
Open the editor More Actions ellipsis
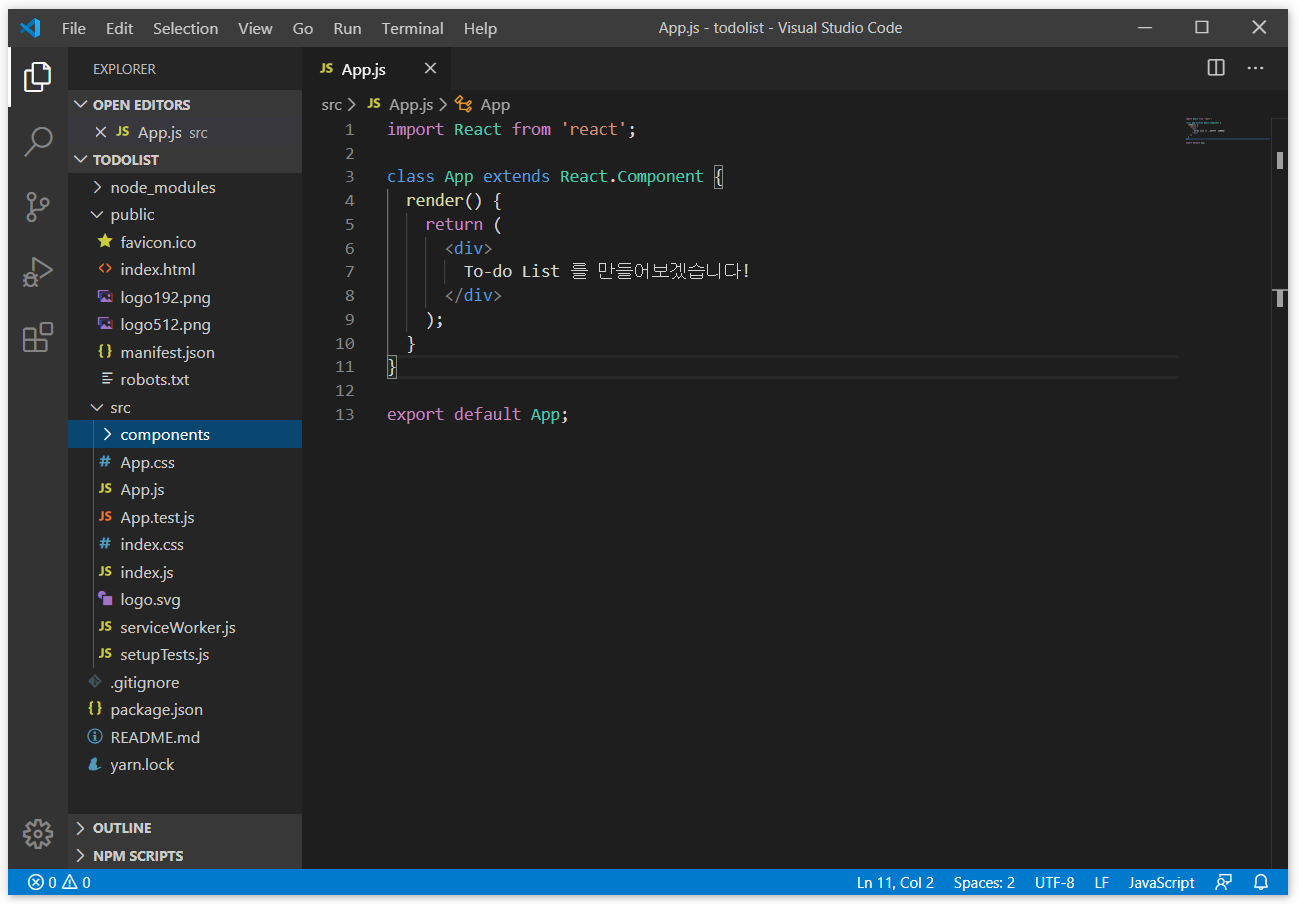pos(1255,68)
